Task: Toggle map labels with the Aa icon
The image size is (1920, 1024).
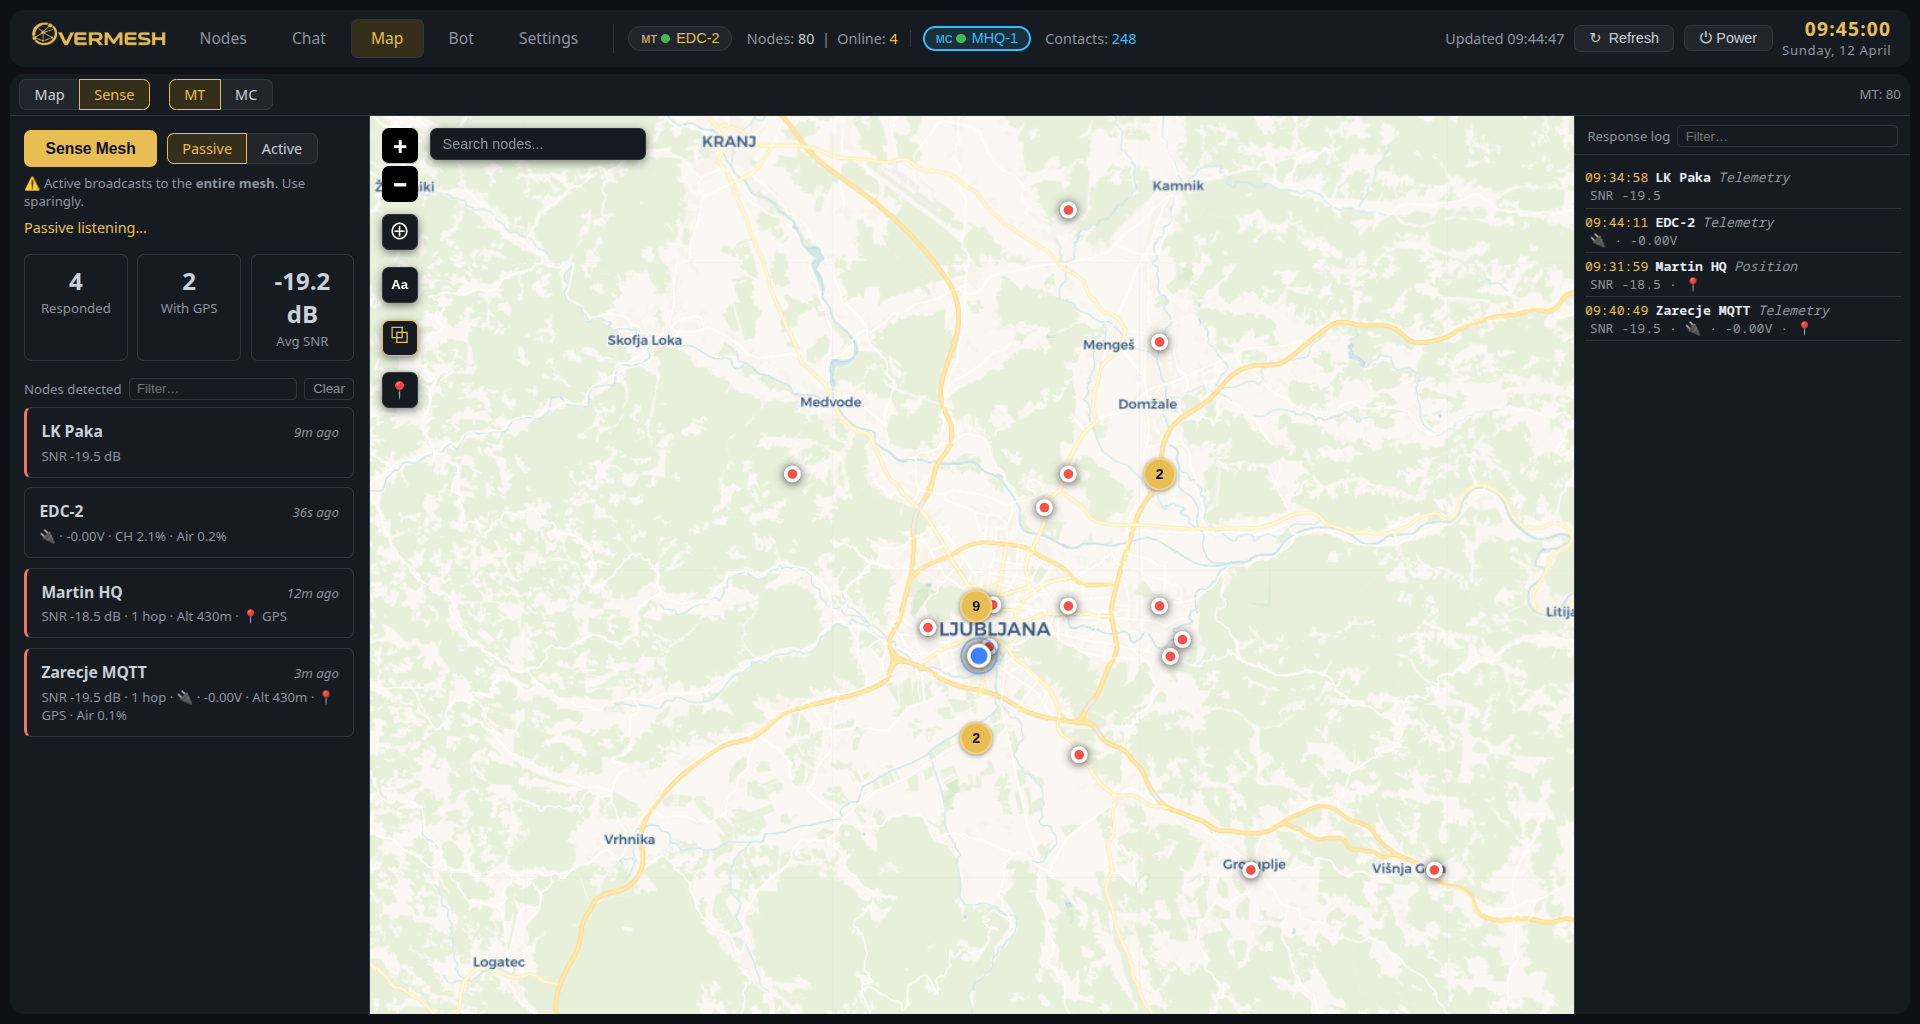Action: (x=399, y=285)
